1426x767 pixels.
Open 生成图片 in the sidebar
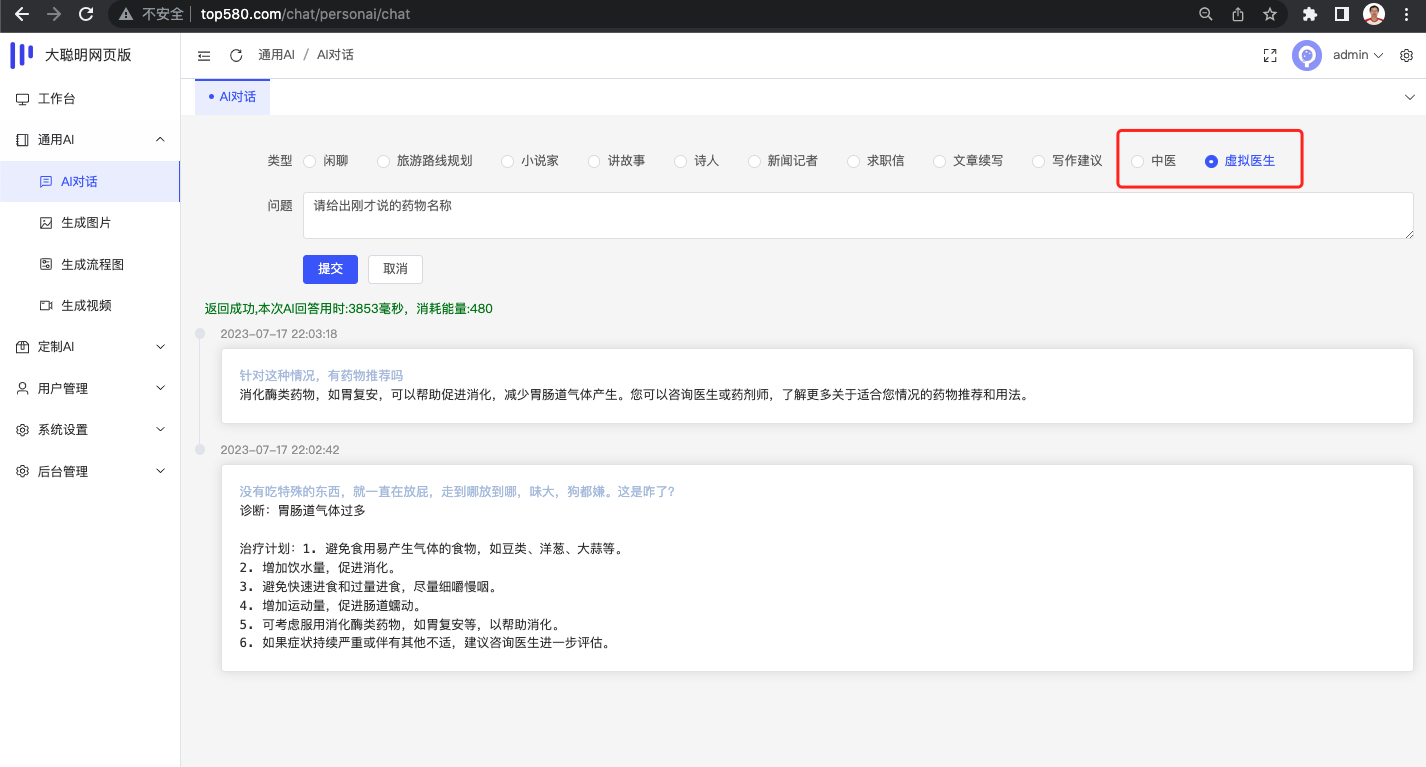(86, 223)
